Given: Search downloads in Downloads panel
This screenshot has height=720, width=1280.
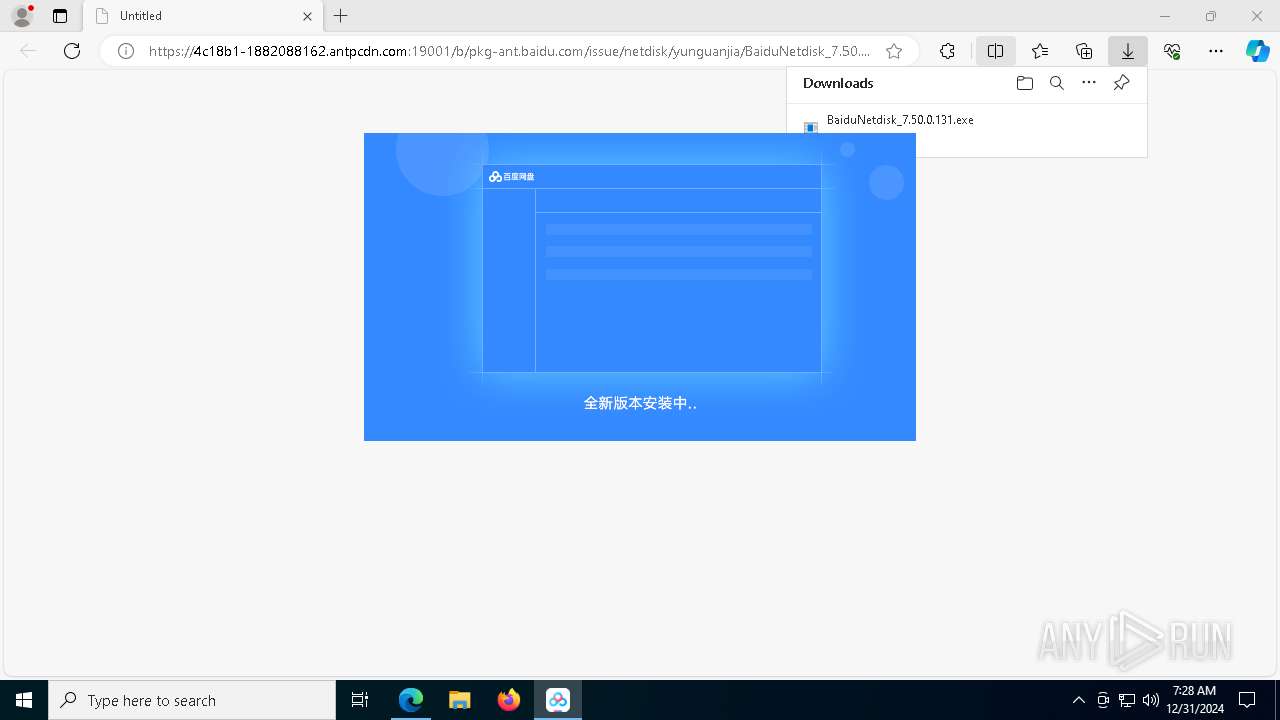Looking at the screenshot, I should pos(1057,83).
